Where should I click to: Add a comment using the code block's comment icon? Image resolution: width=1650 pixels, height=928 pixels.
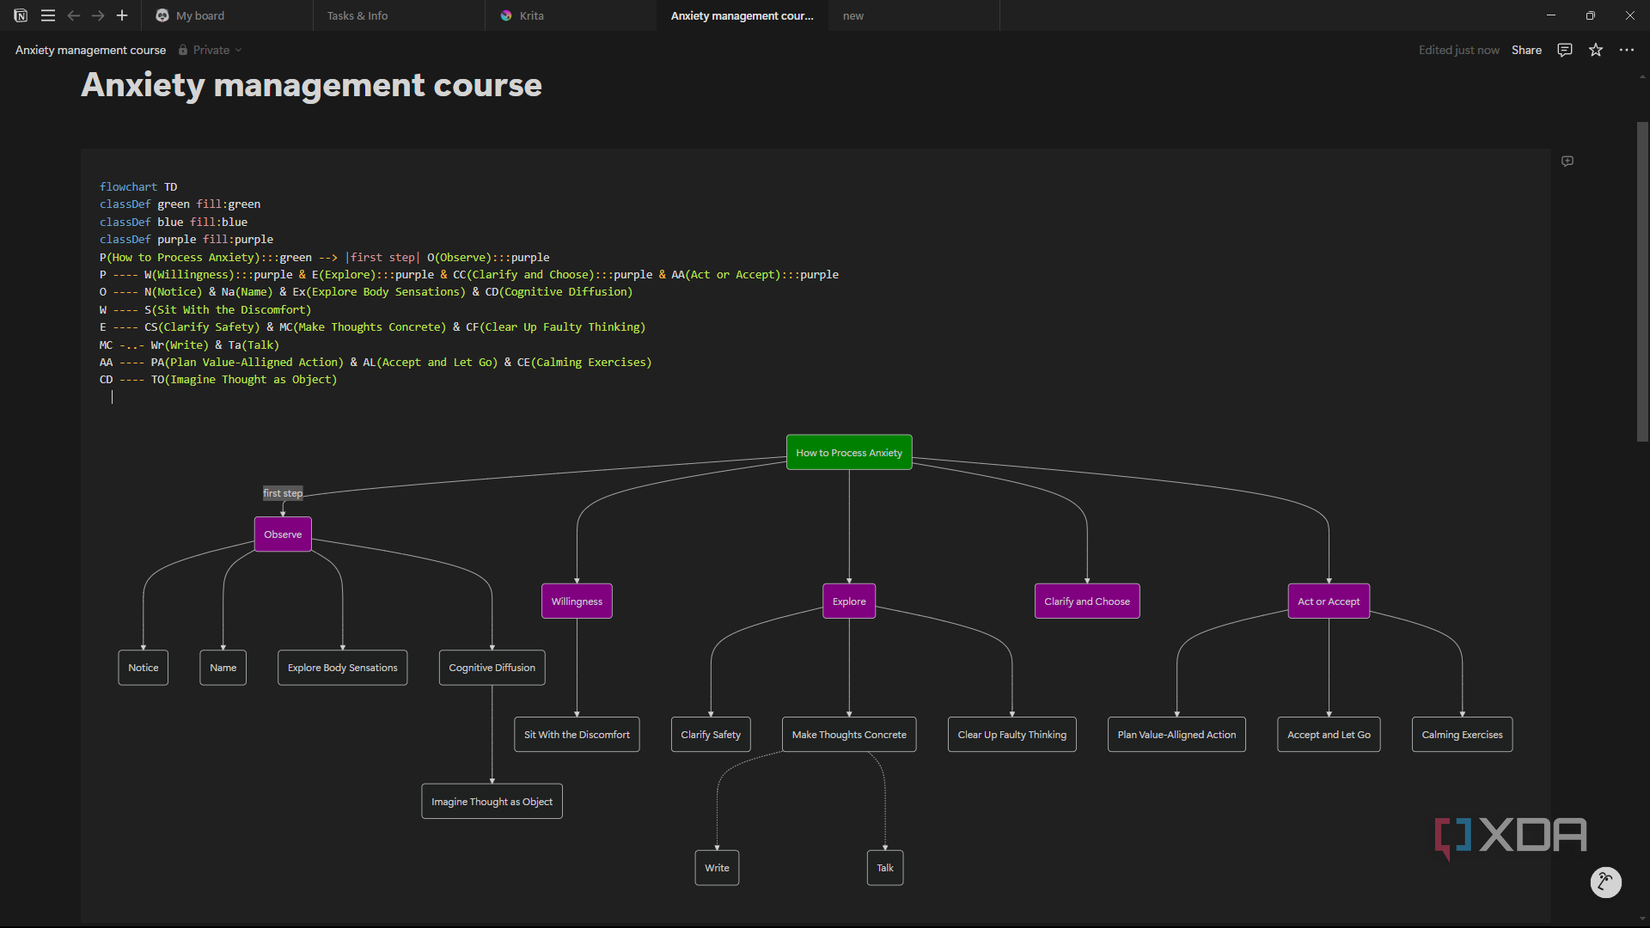pyautogui.click(x=1567, y=161)
